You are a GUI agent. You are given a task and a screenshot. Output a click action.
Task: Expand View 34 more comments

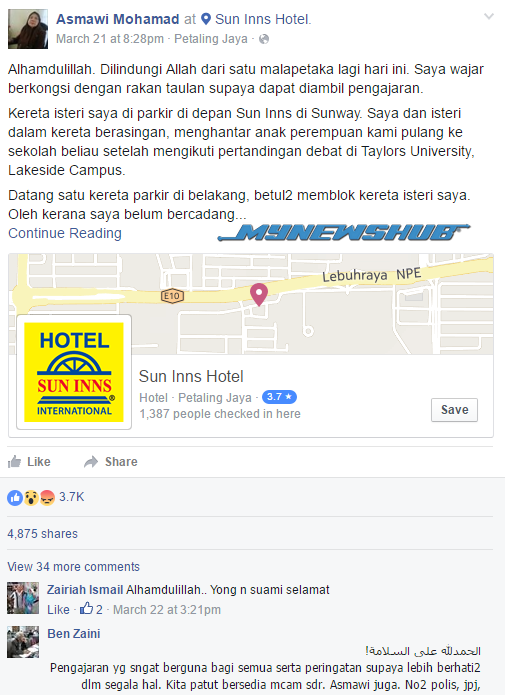(x=74, y=567)
